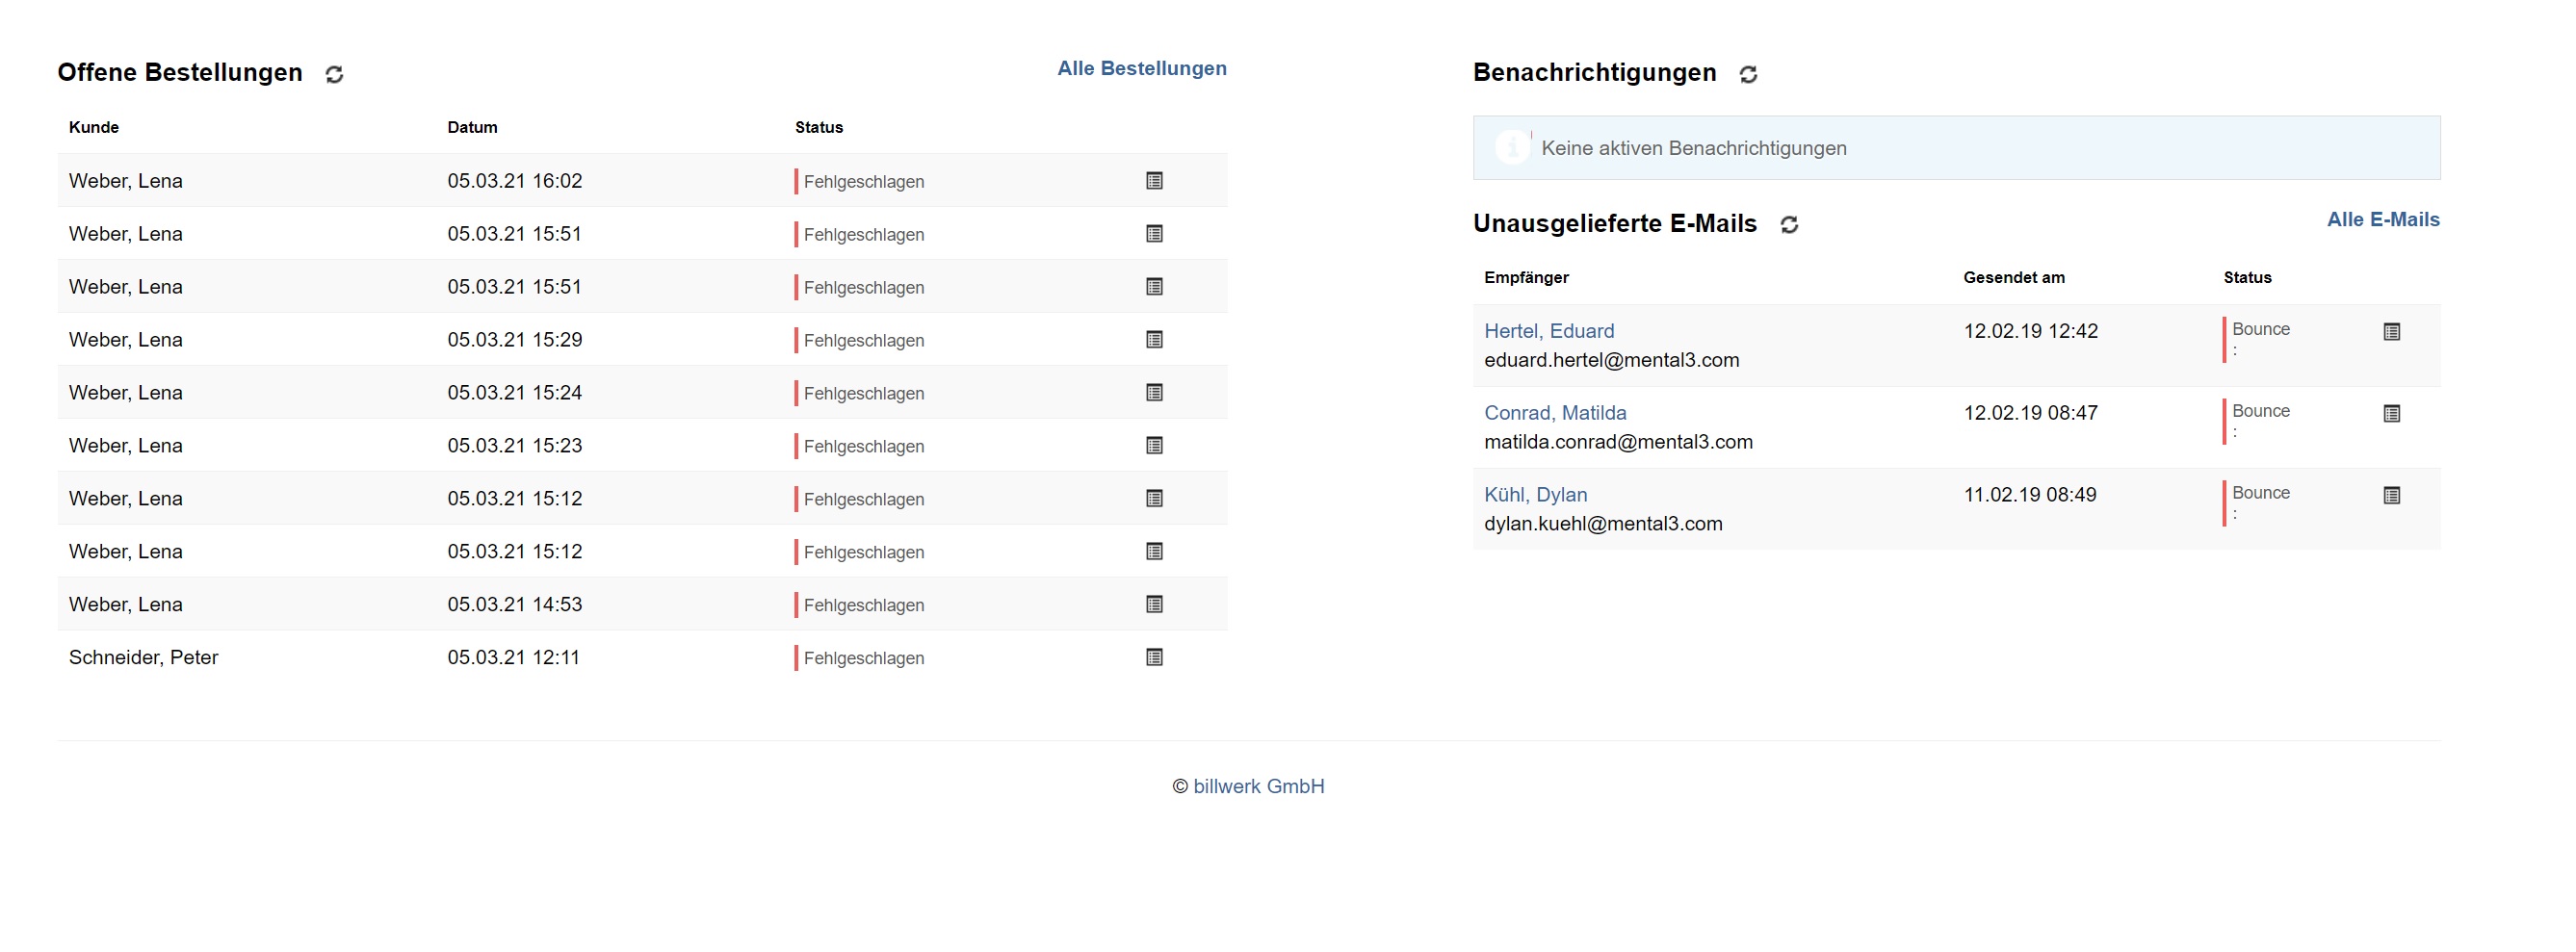Select the date 05.03.21 15:29
This screenshot has width=2576, height=952.
pyautogui.click(x=515, y=340)
